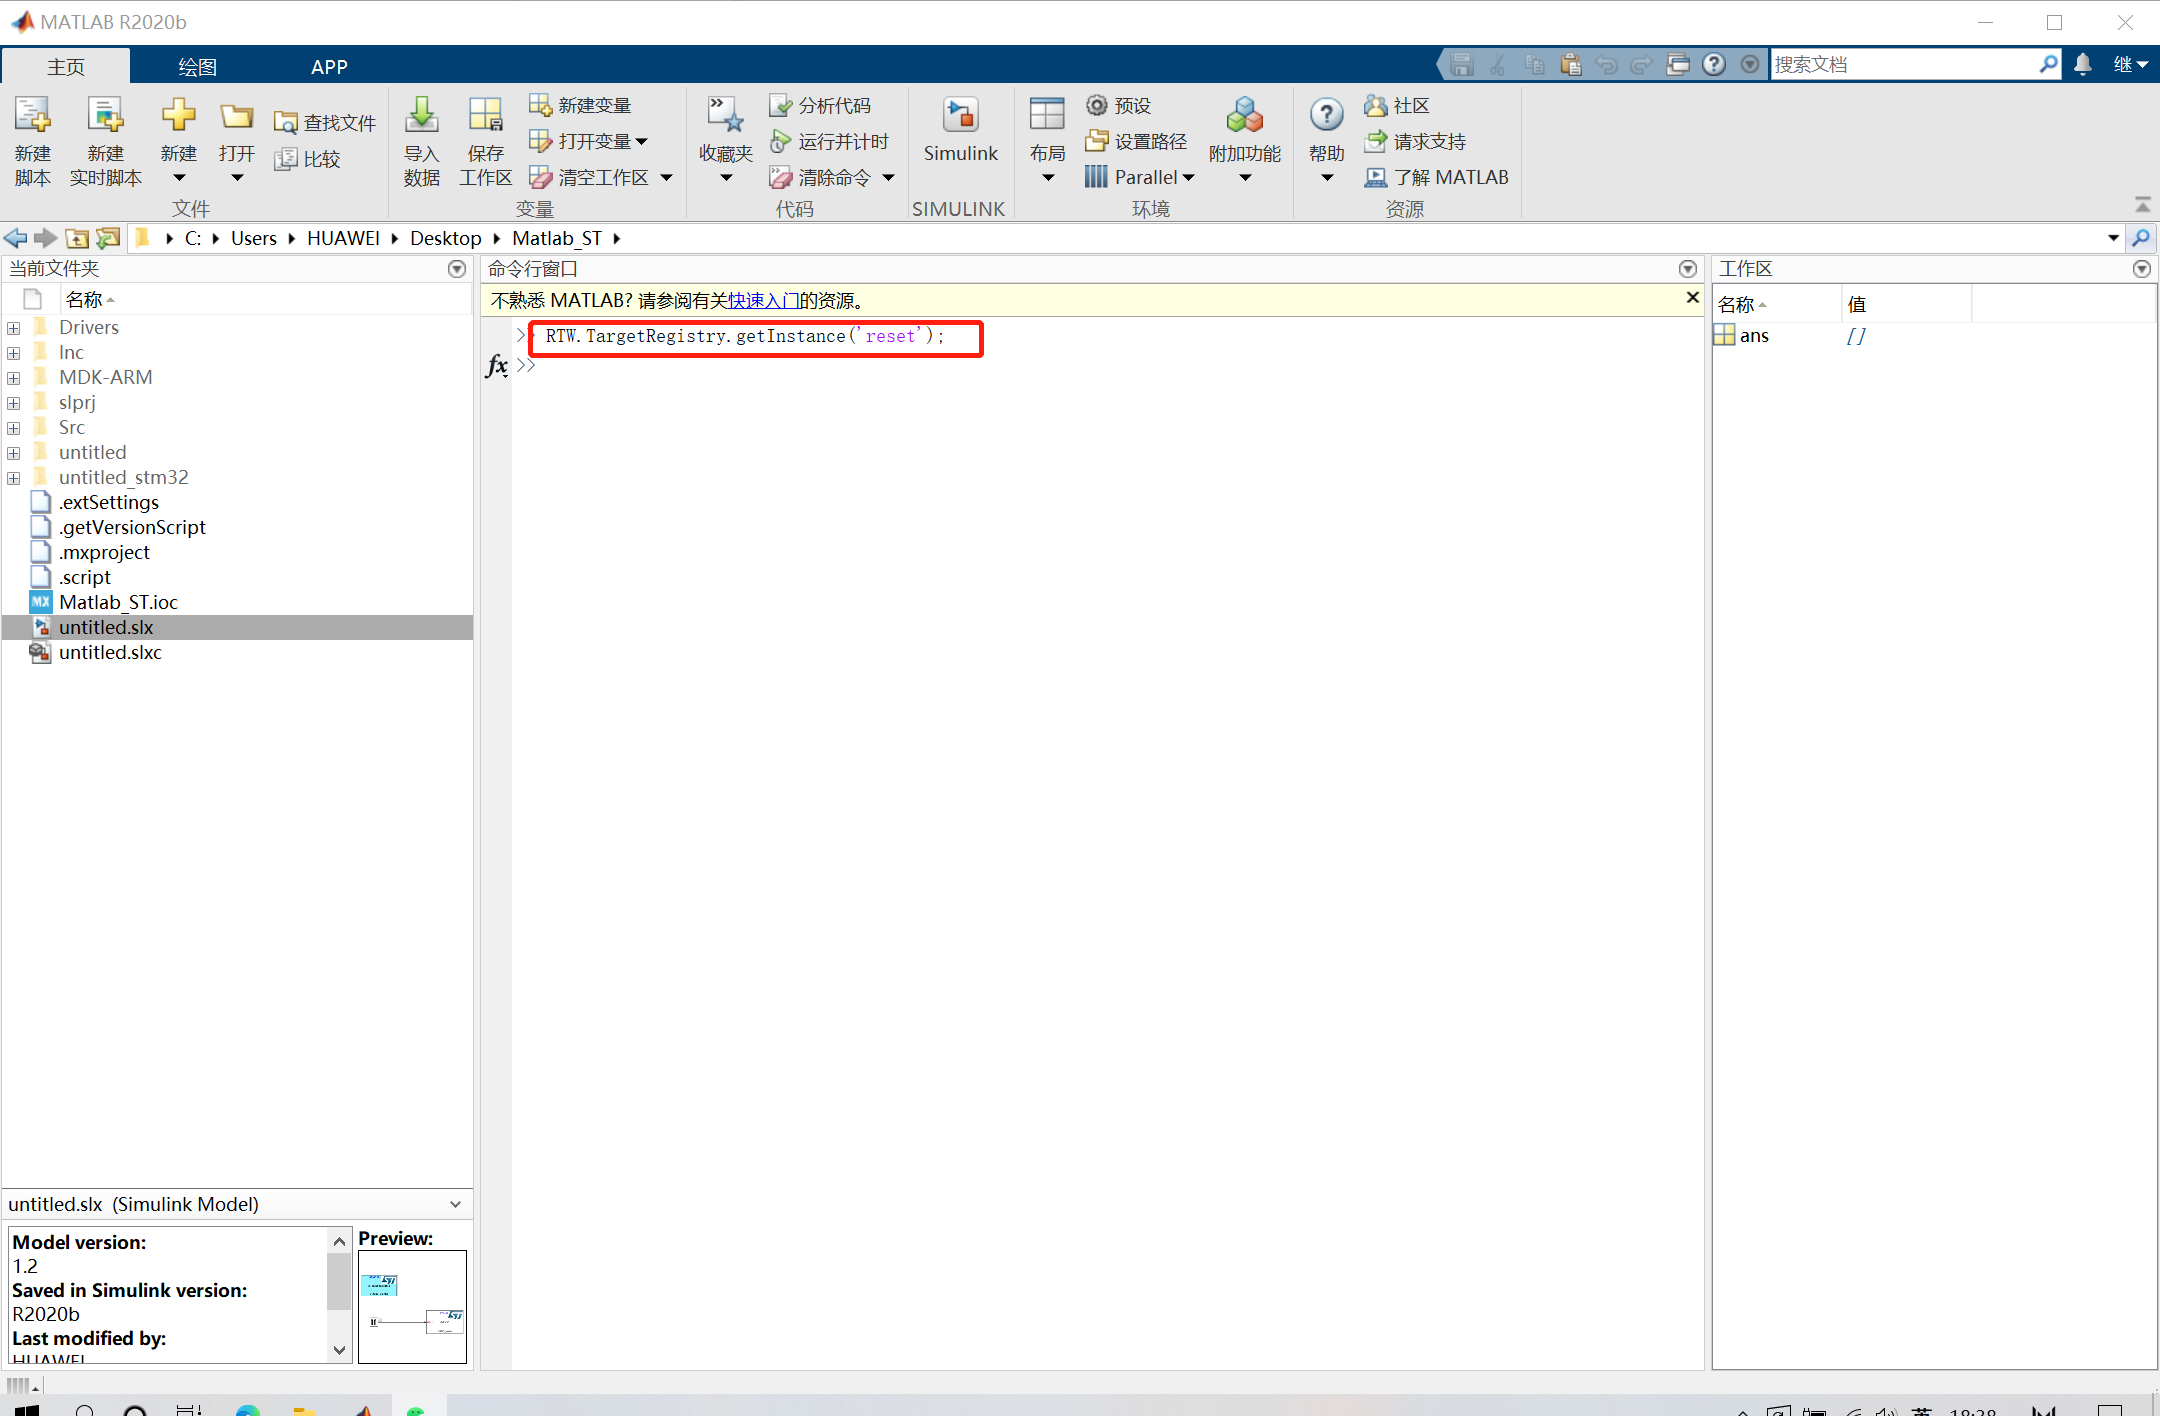Switch to the Home (主页) tab

click(66, 66)
